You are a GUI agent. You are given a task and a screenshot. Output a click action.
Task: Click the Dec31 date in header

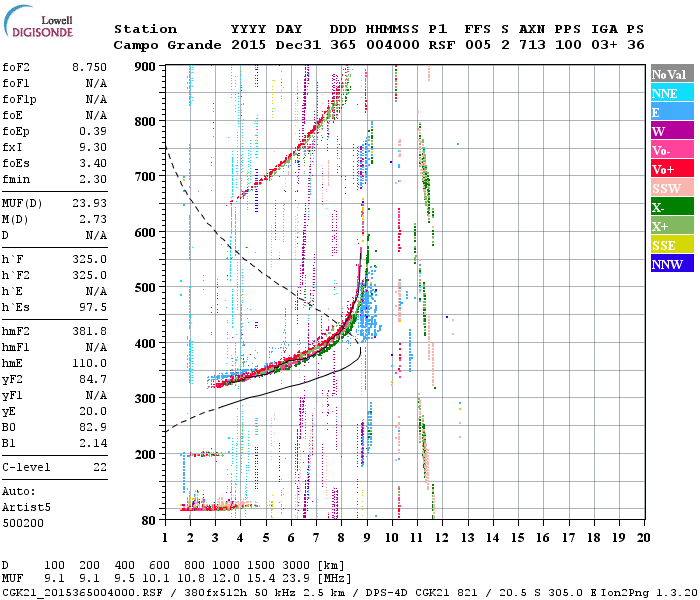[298, 45]
